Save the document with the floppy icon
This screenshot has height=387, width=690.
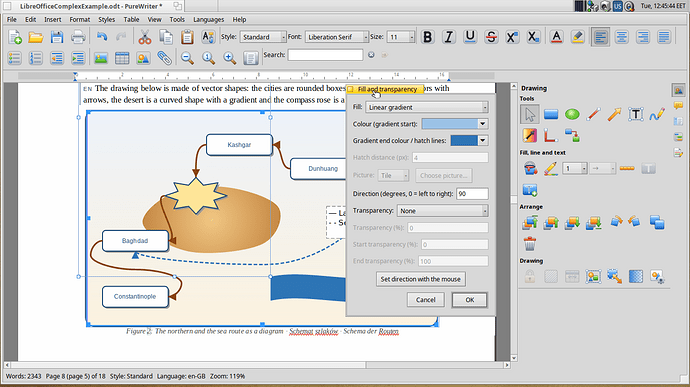point(57,37)
